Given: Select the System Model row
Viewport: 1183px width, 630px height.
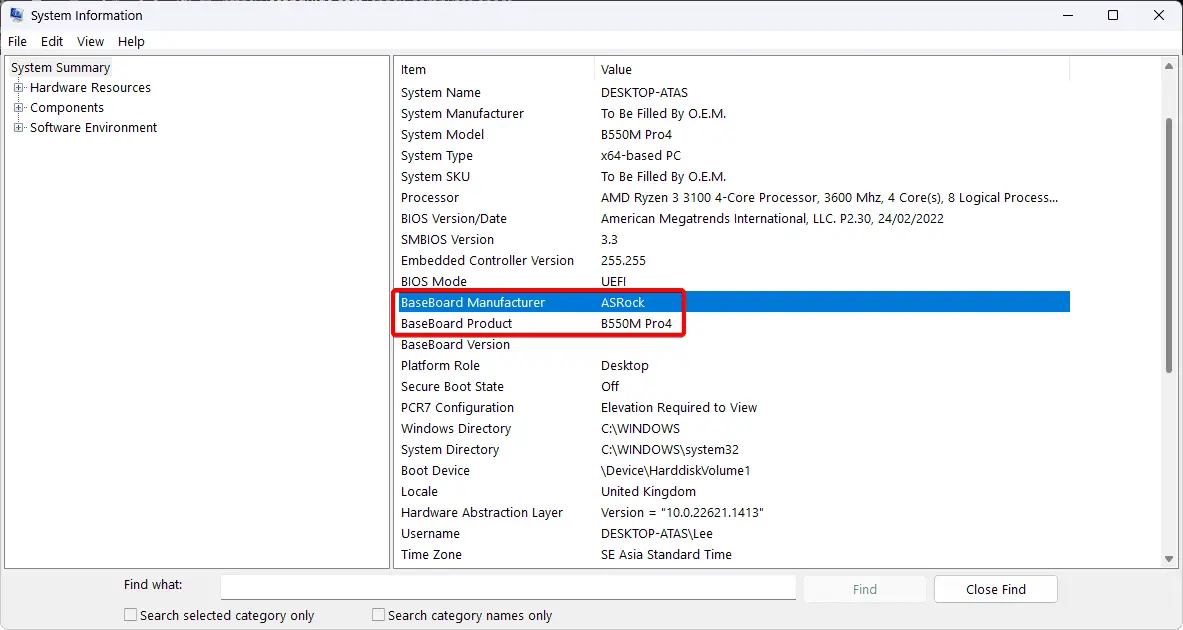Looking at the screenshot, I should pyautogui.click(x=734, y=135).
